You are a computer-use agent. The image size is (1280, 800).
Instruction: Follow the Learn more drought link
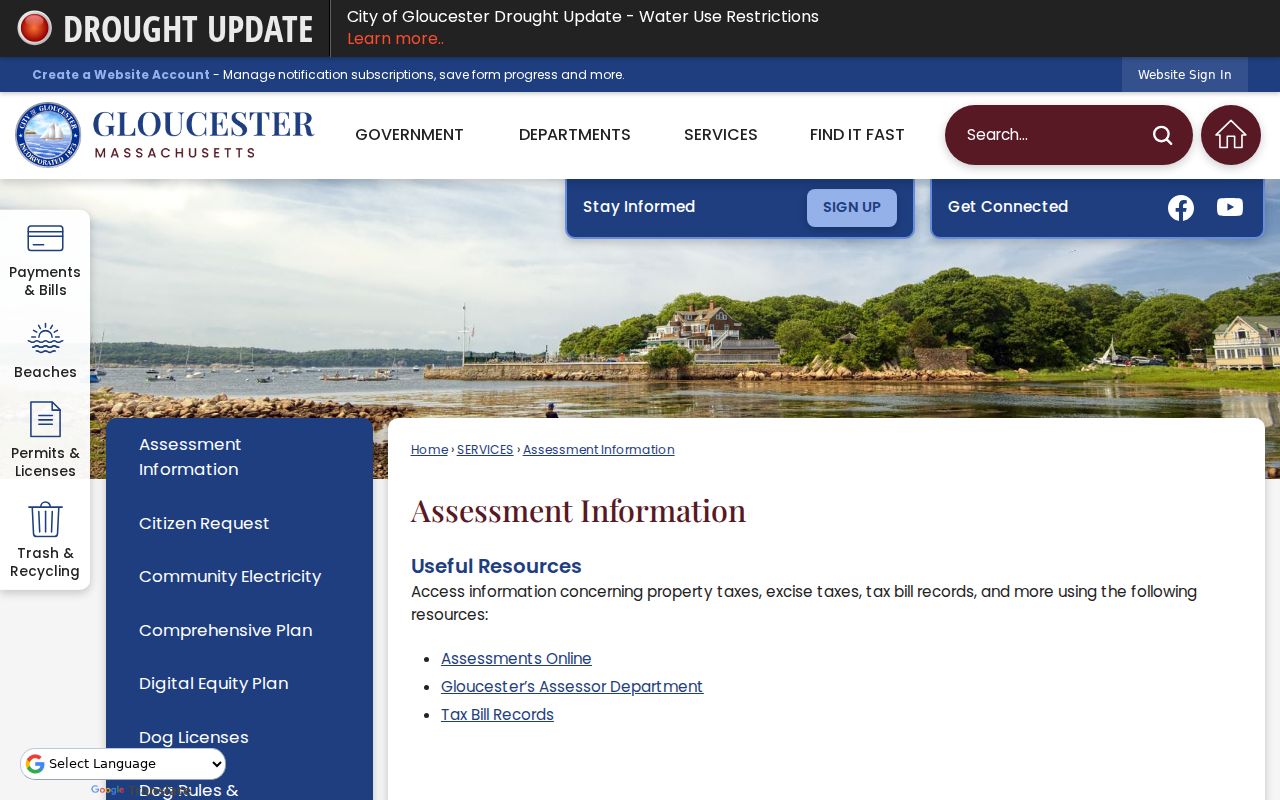point(395,39)
